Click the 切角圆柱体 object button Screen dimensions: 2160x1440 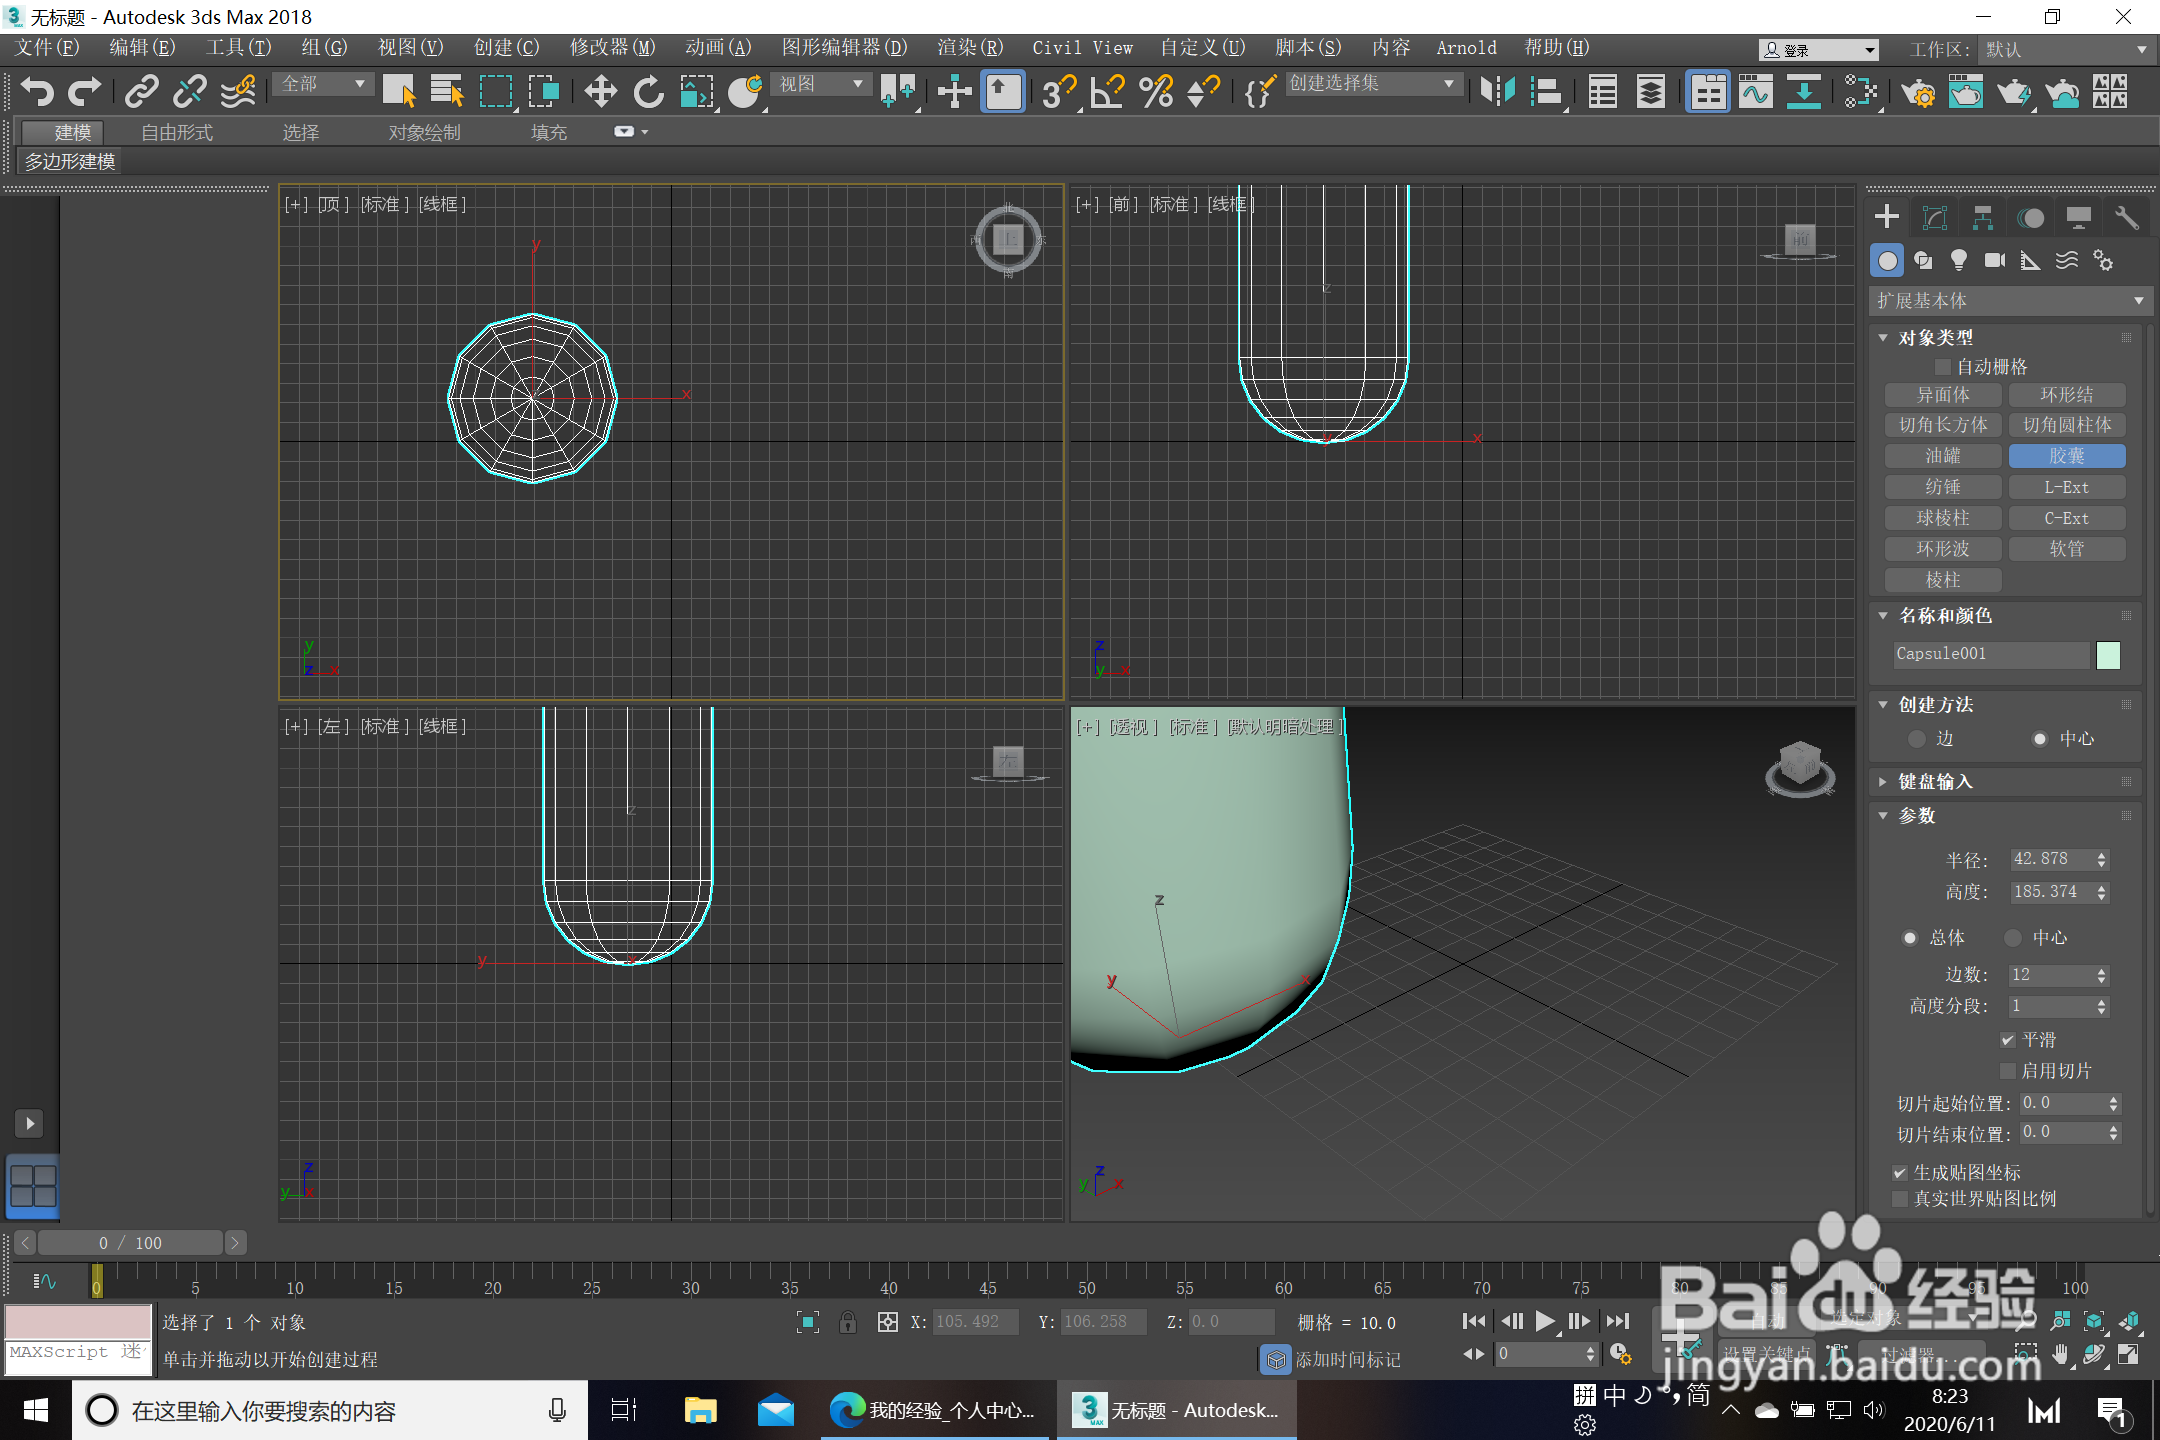coord(2066,425)
